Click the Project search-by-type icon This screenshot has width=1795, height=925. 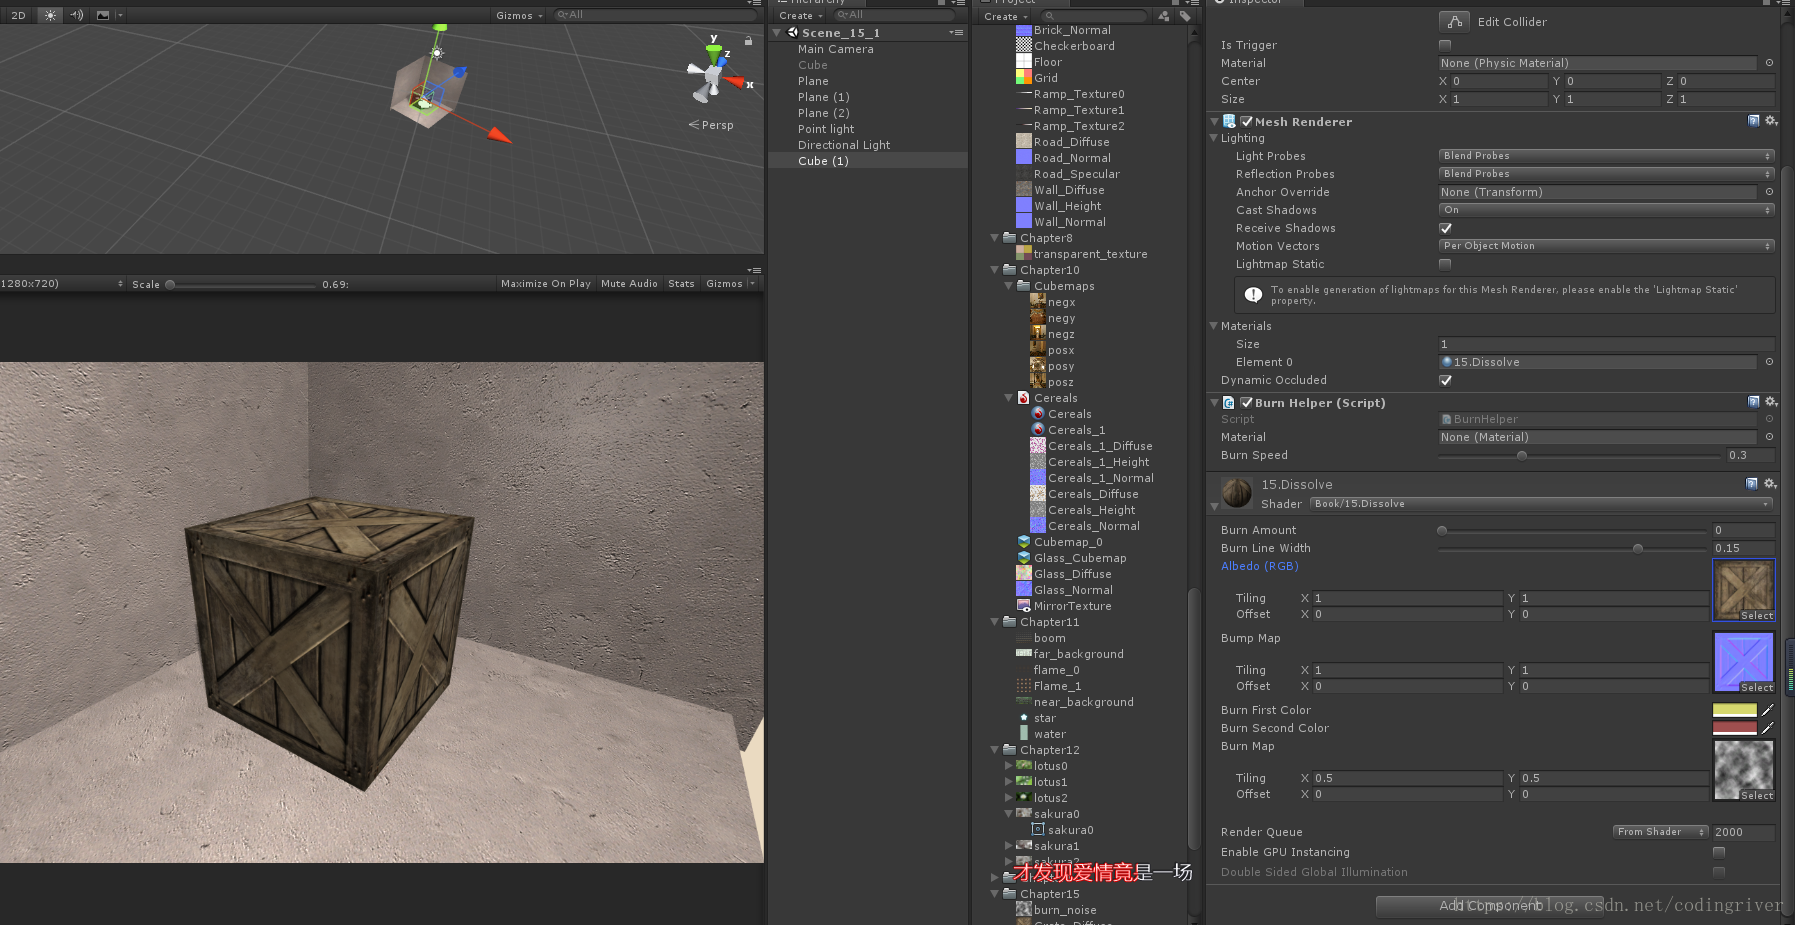pyautogui.click(x=1163, y=16)
